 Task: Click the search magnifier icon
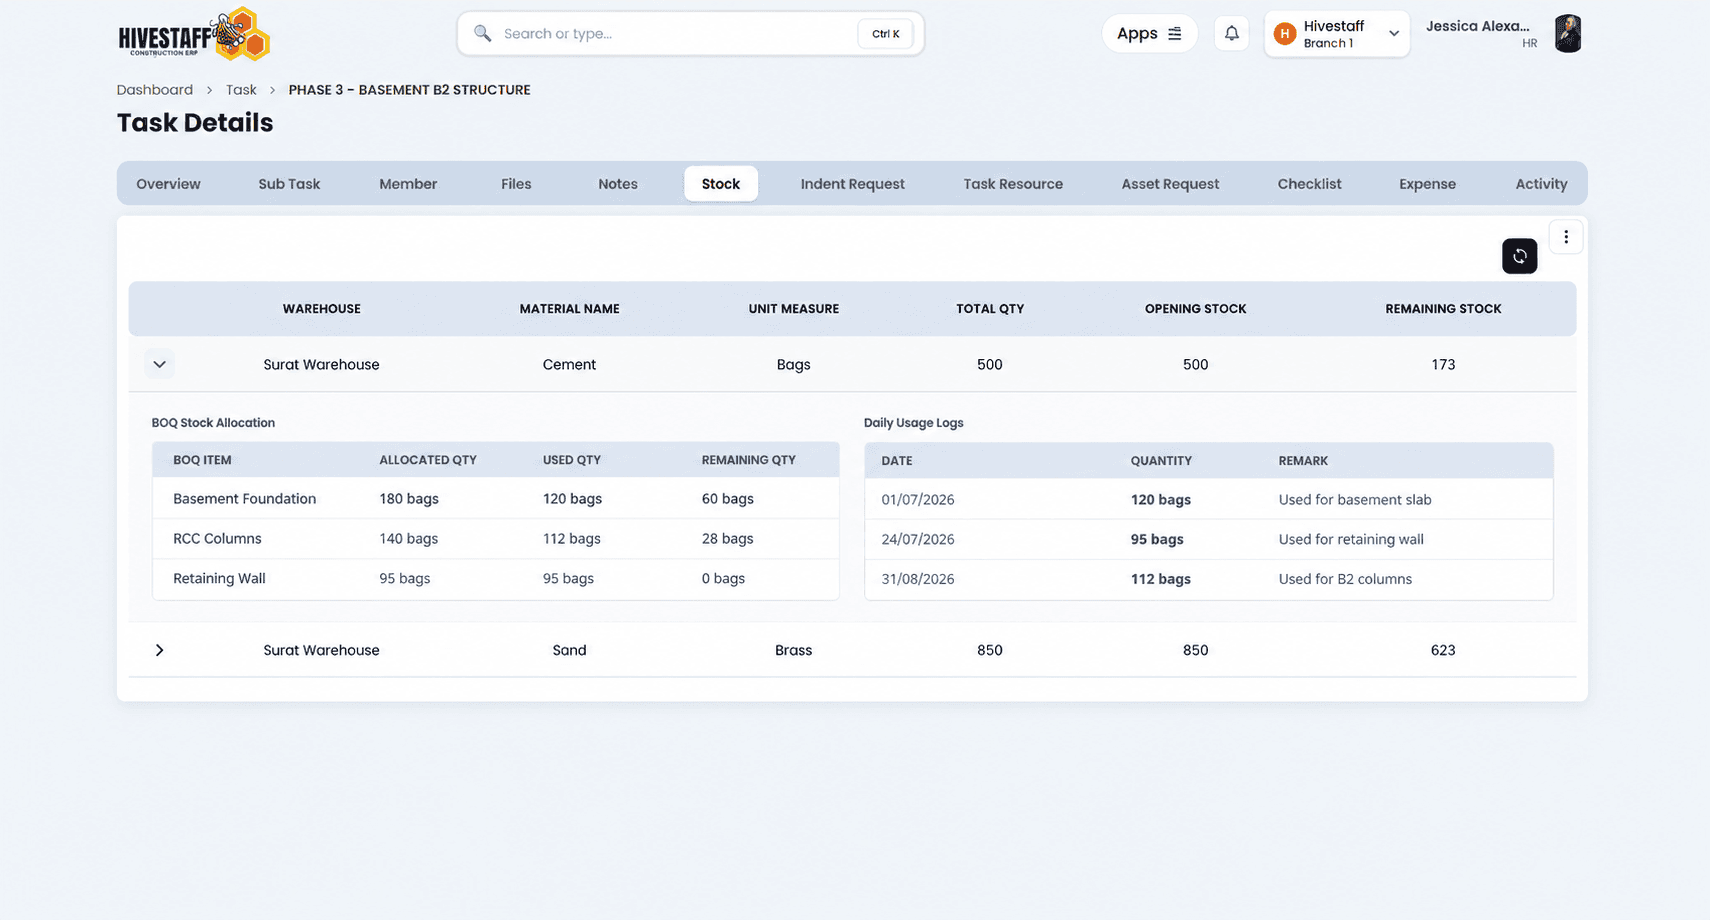point(482,33)
